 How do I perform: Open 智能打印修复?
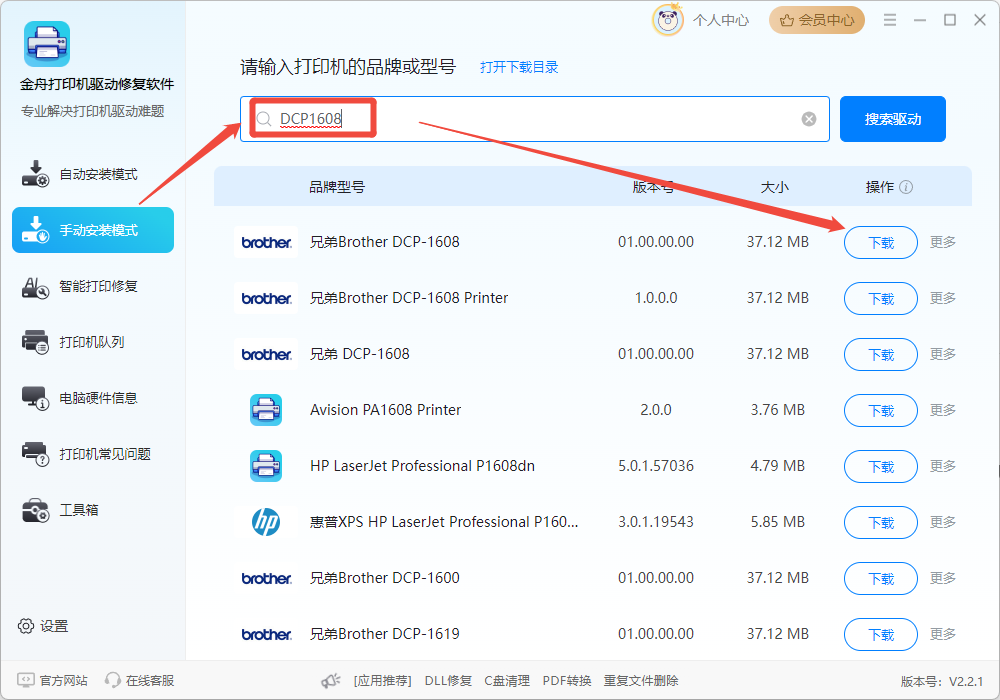point(93,286)
